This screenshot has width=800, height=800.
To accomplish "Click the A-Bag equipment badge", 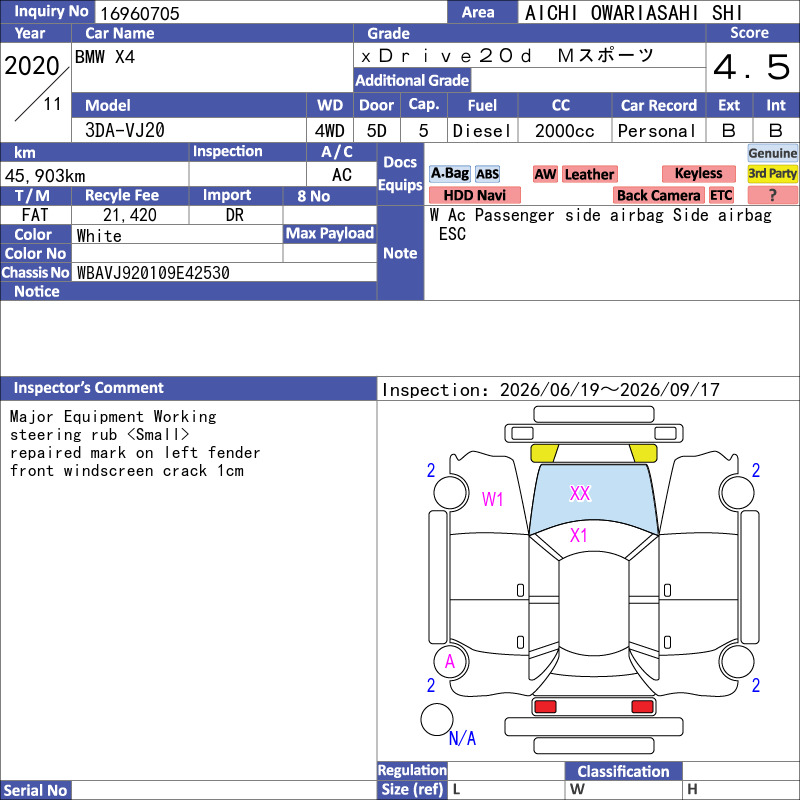I will 449,174.
